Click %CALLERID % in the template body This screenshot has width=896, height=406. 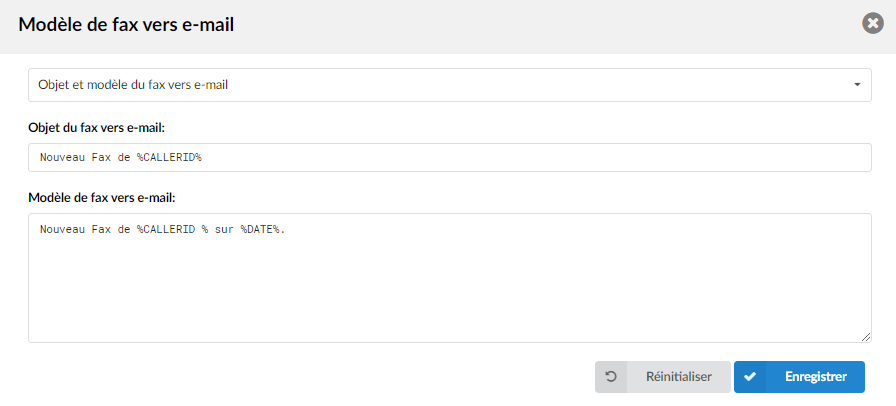[173, 229]
